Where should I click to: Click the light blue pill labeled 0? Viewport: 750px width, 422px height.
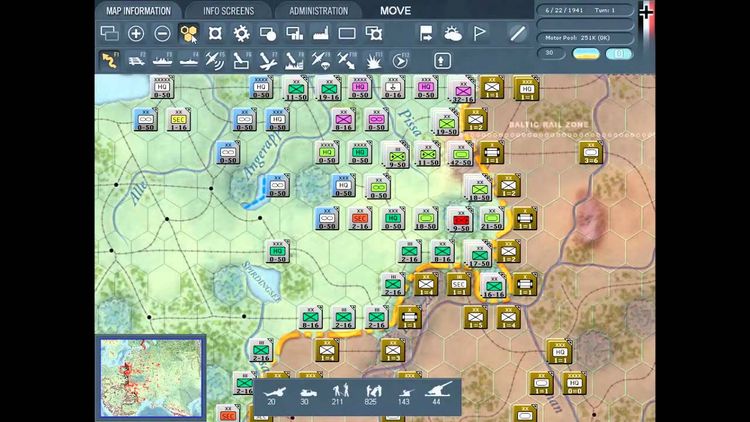619,54
